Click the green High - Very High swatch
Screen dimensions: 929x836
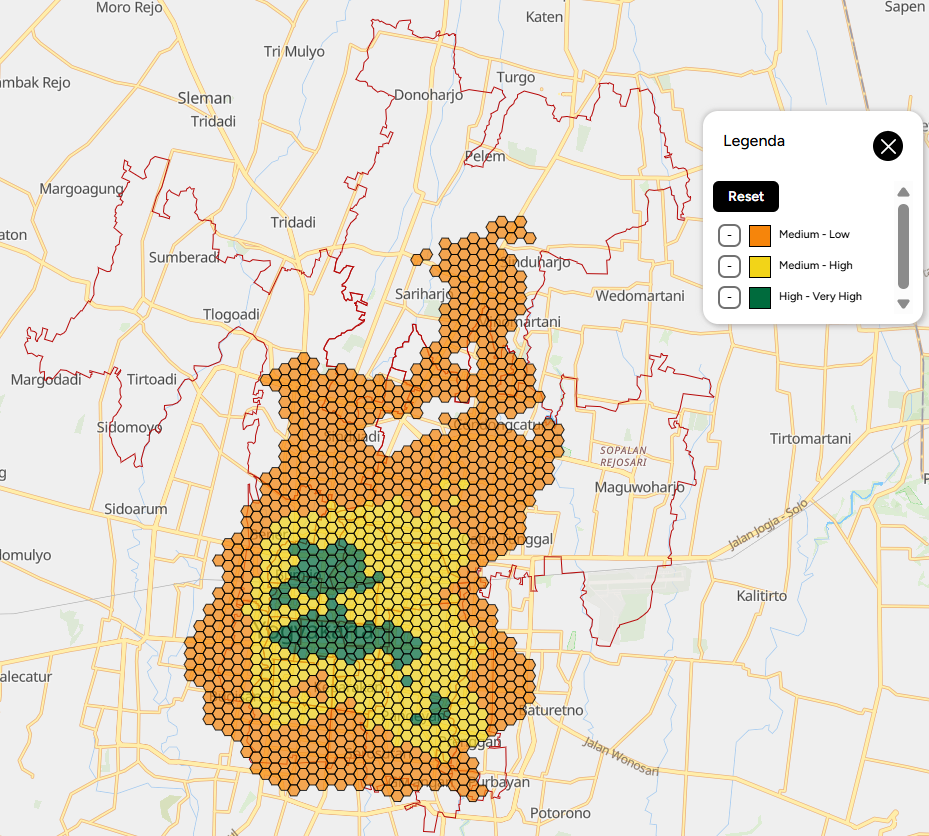point(760,297)
